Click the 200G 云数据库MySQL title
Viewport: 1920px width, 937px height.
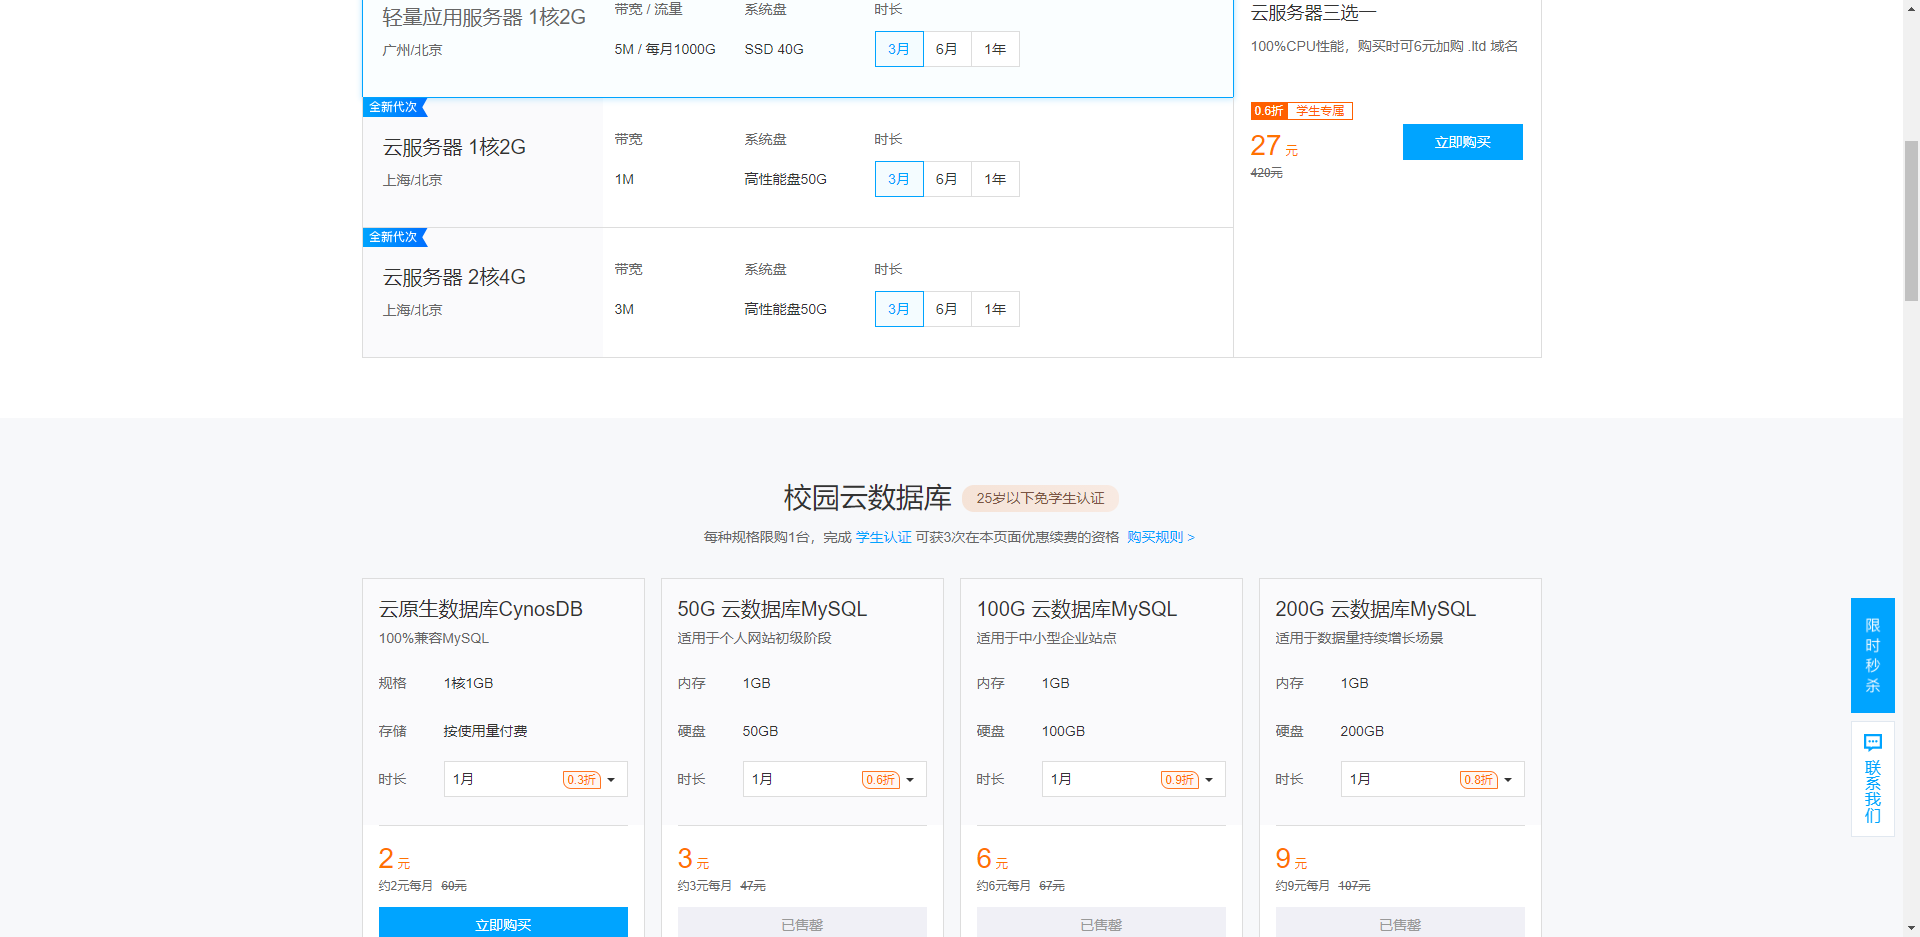pyautogui.click(x=1375, y=609)
